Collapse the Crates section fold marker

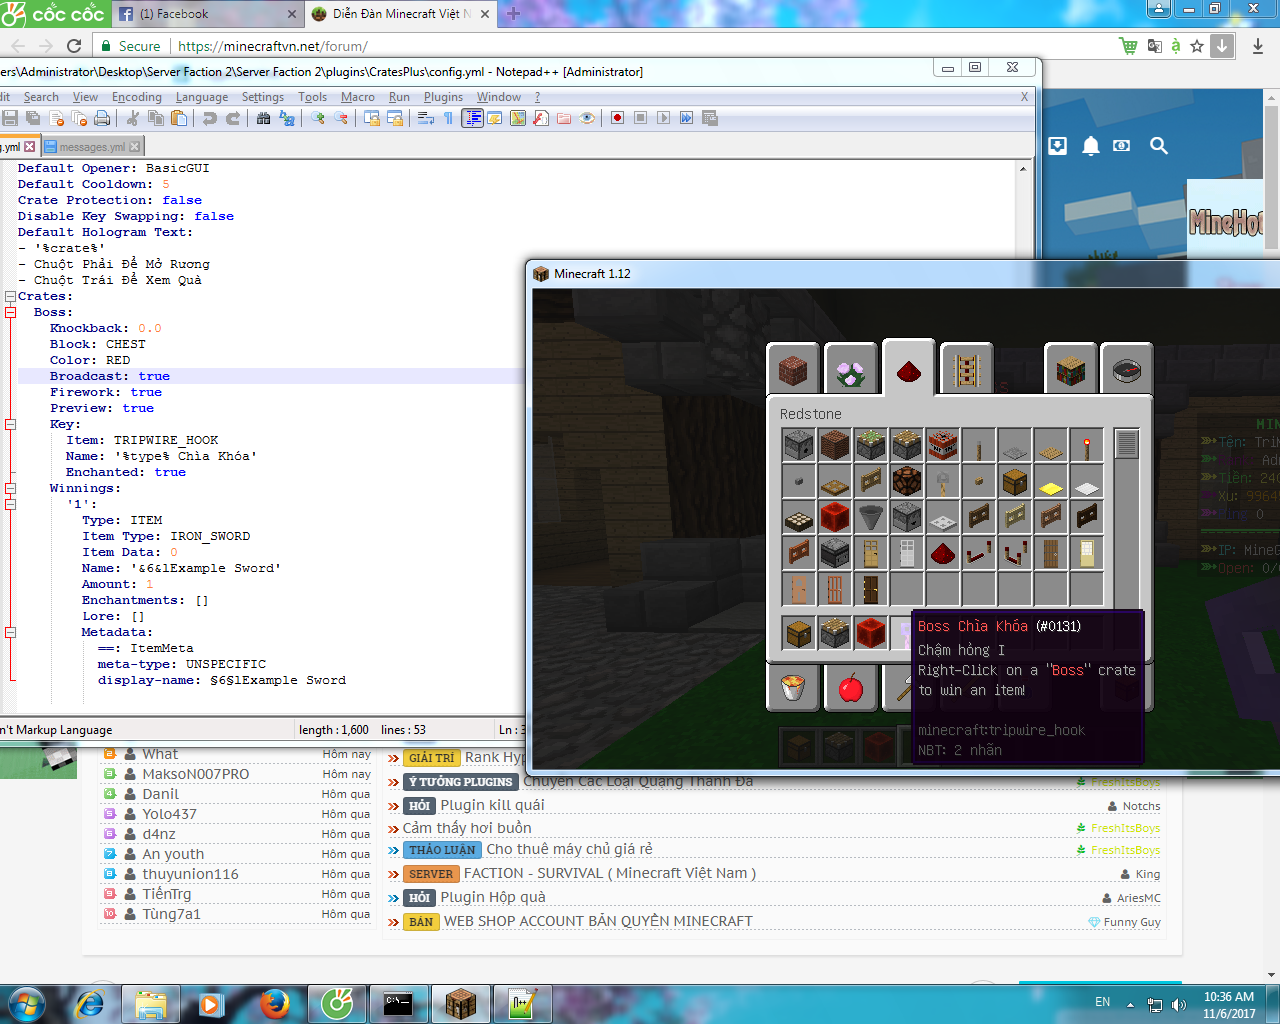[x=10, y=296]
